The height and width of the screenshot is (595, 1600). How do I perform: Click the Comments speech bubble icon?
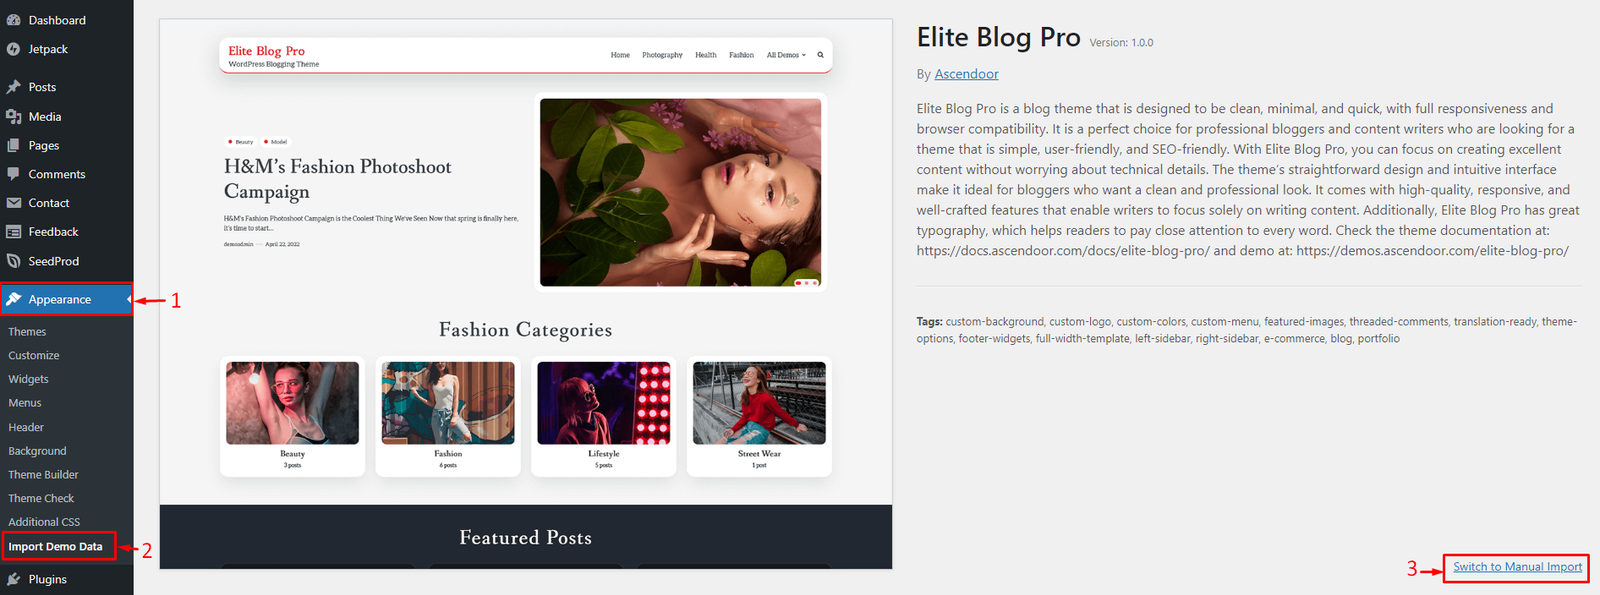tap(13, 174)
